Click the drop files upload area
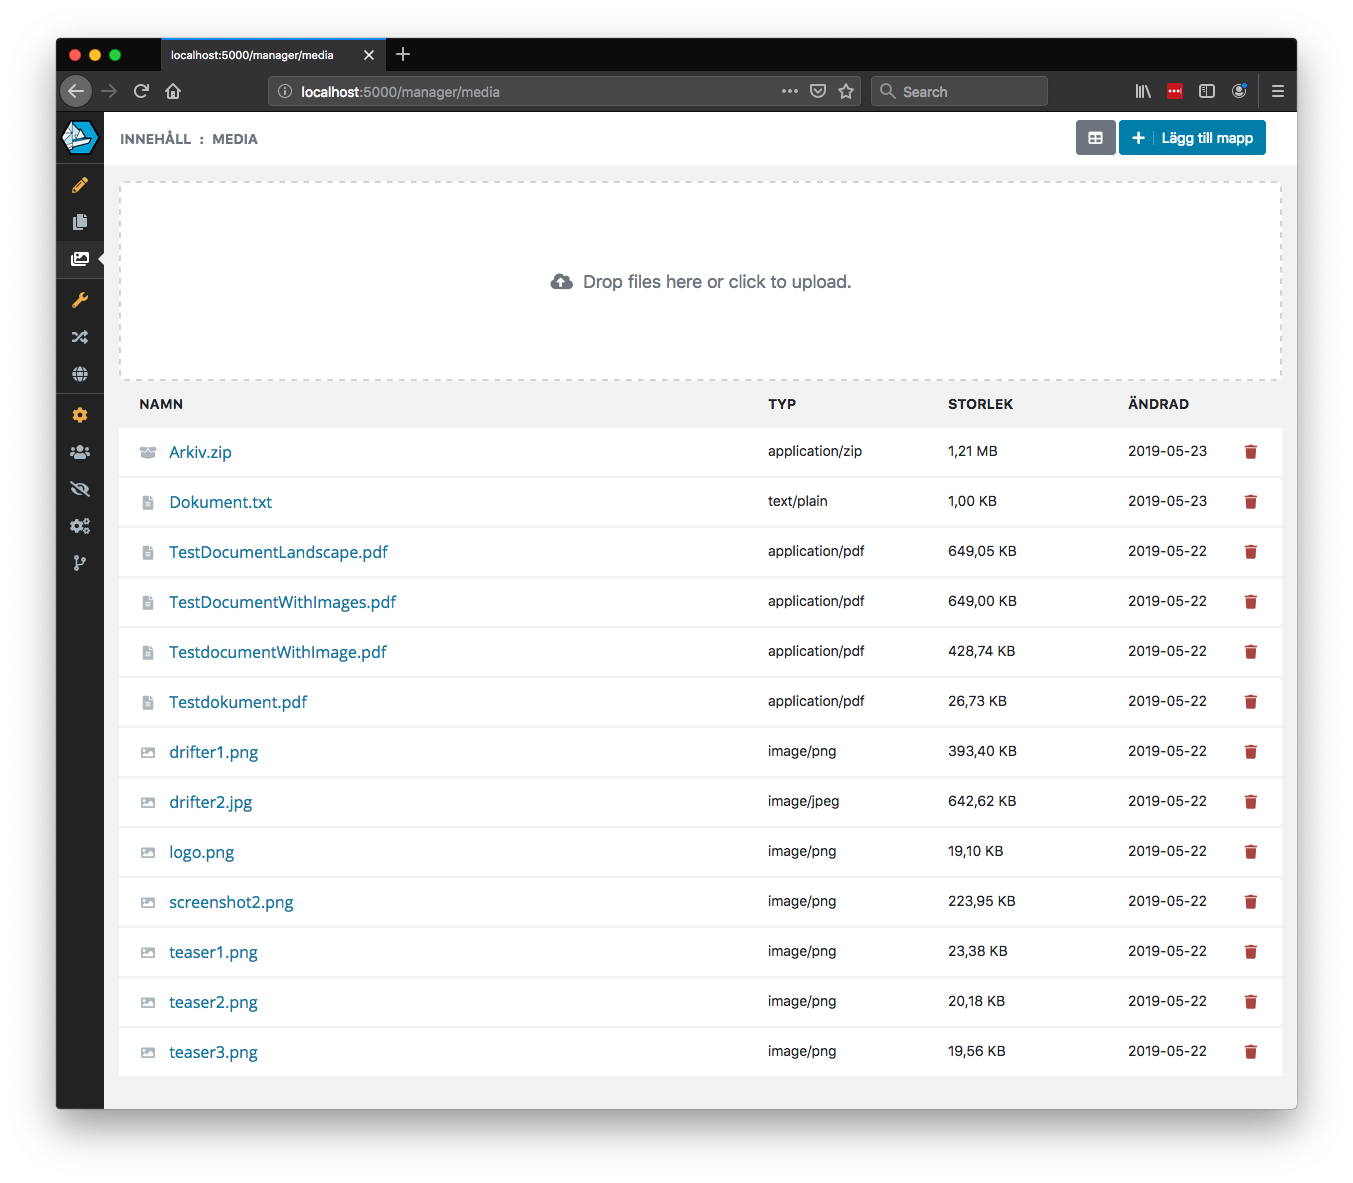 [700, 281]
